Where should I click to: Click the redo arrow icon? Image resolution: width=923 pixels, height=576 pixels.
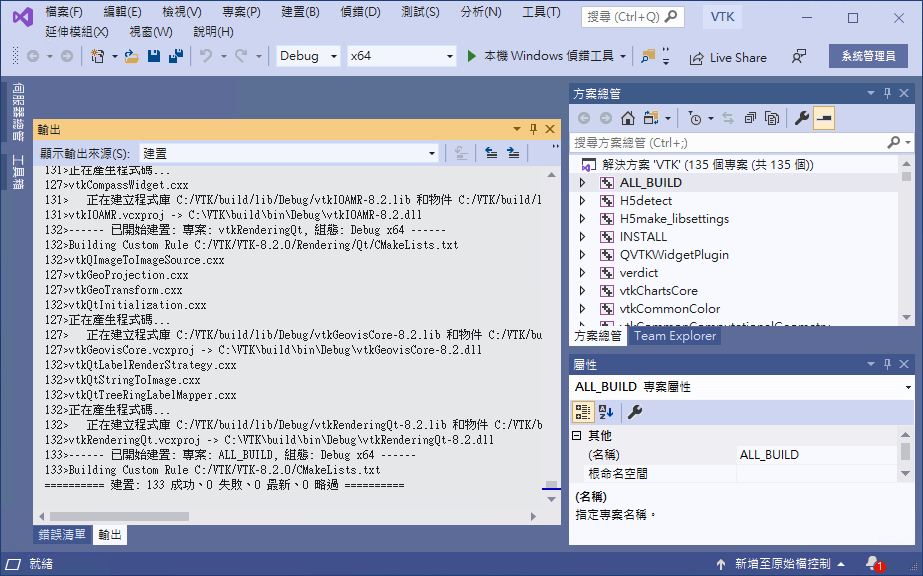pos(241,56)
